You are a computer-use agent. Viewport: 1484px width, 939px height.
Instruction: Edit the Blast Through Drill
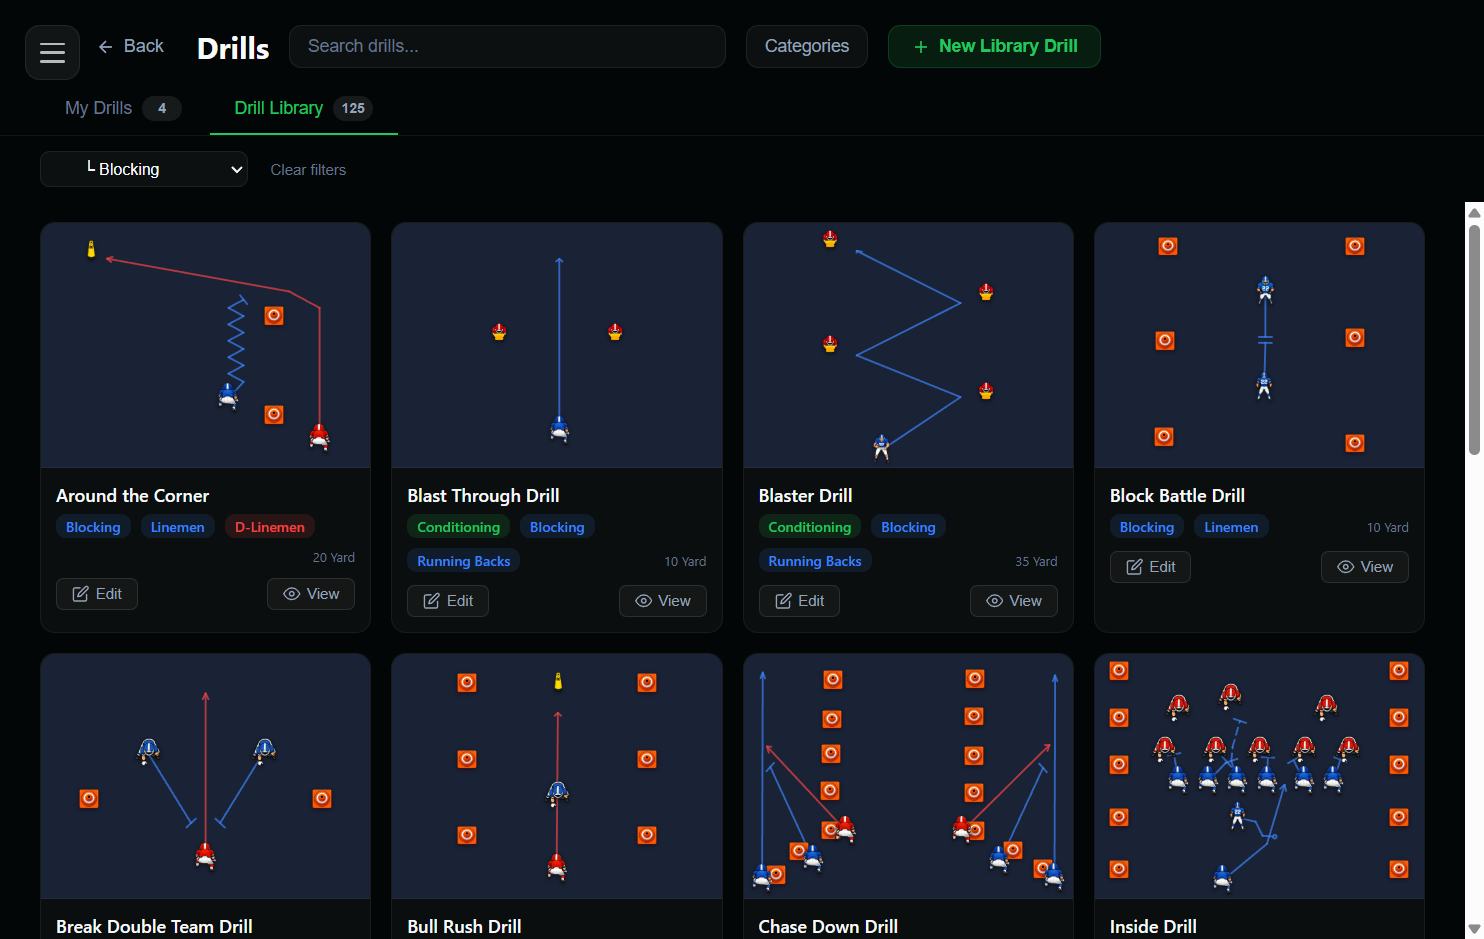pyautogui.click(x=448, y=601)
